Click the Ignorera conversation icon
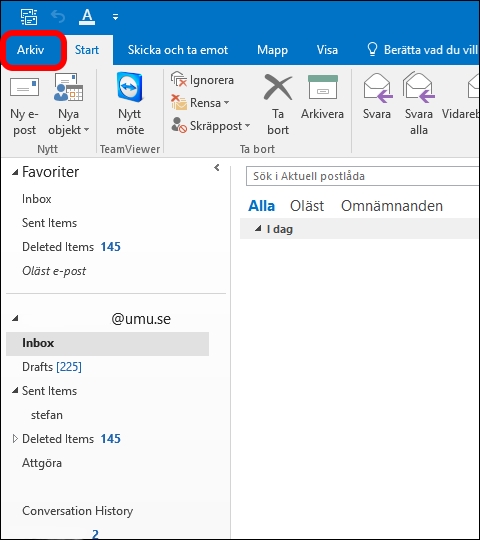This screenshot has width=480, height=540. coord(178,79)
